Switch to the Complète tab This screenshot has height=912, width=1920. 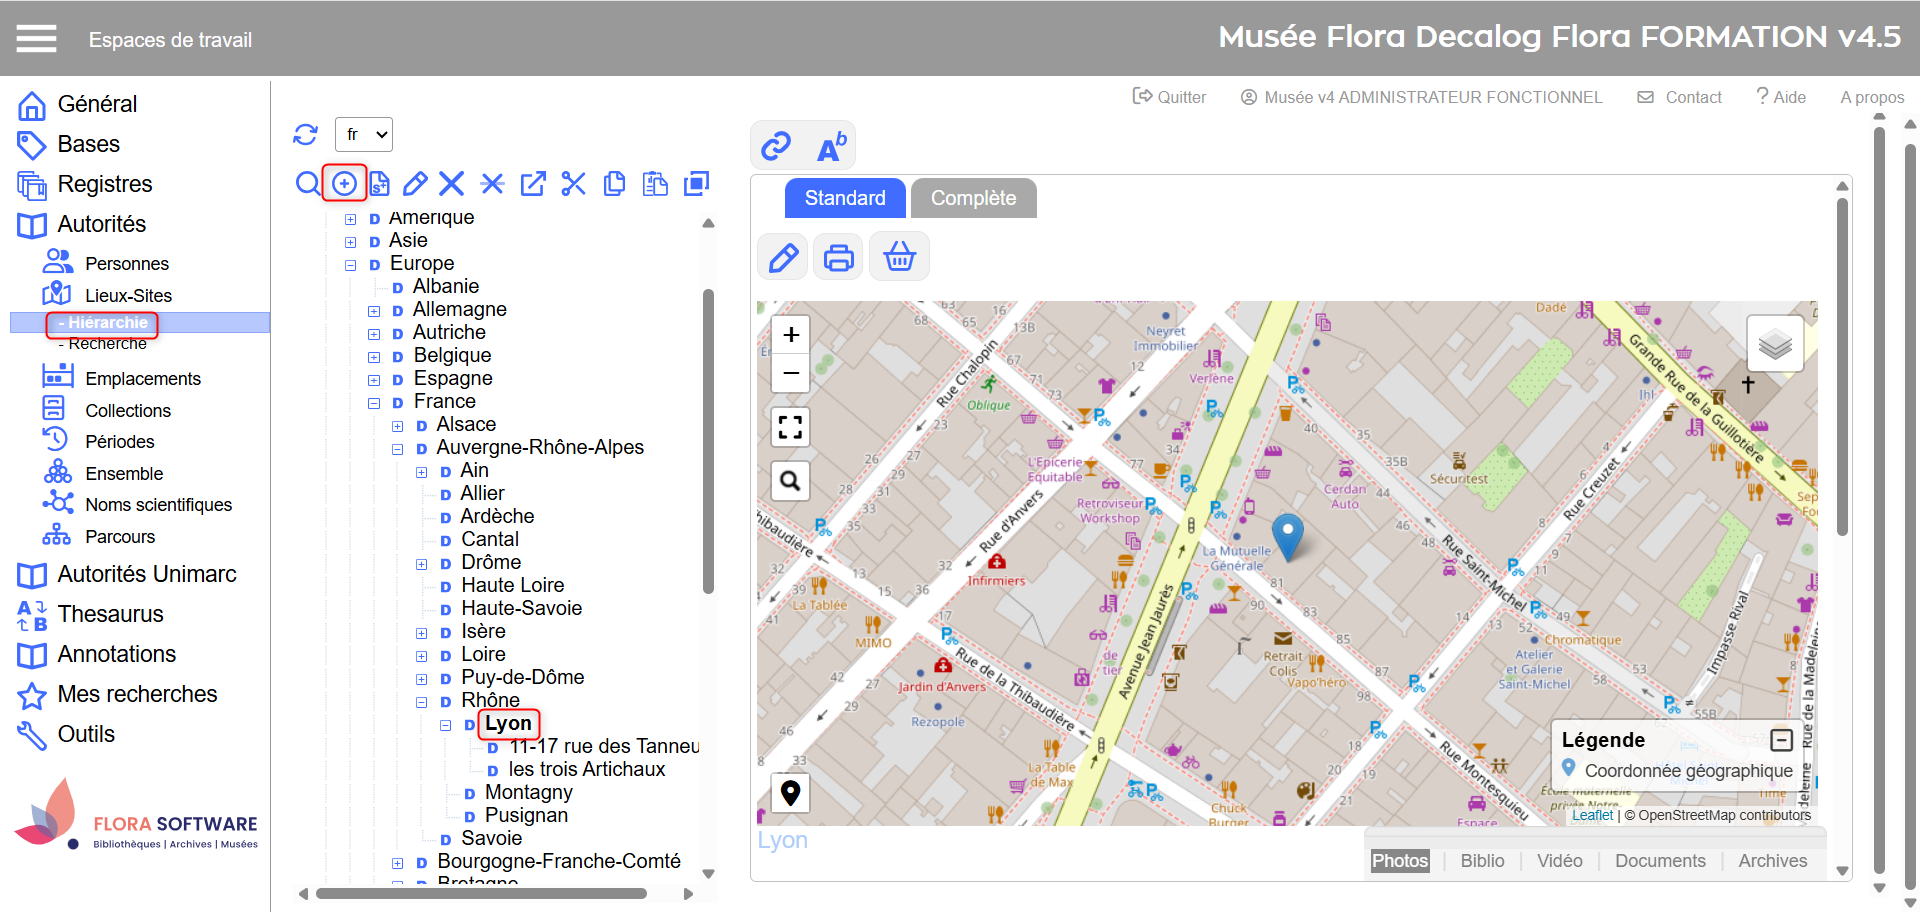(973, 198)
